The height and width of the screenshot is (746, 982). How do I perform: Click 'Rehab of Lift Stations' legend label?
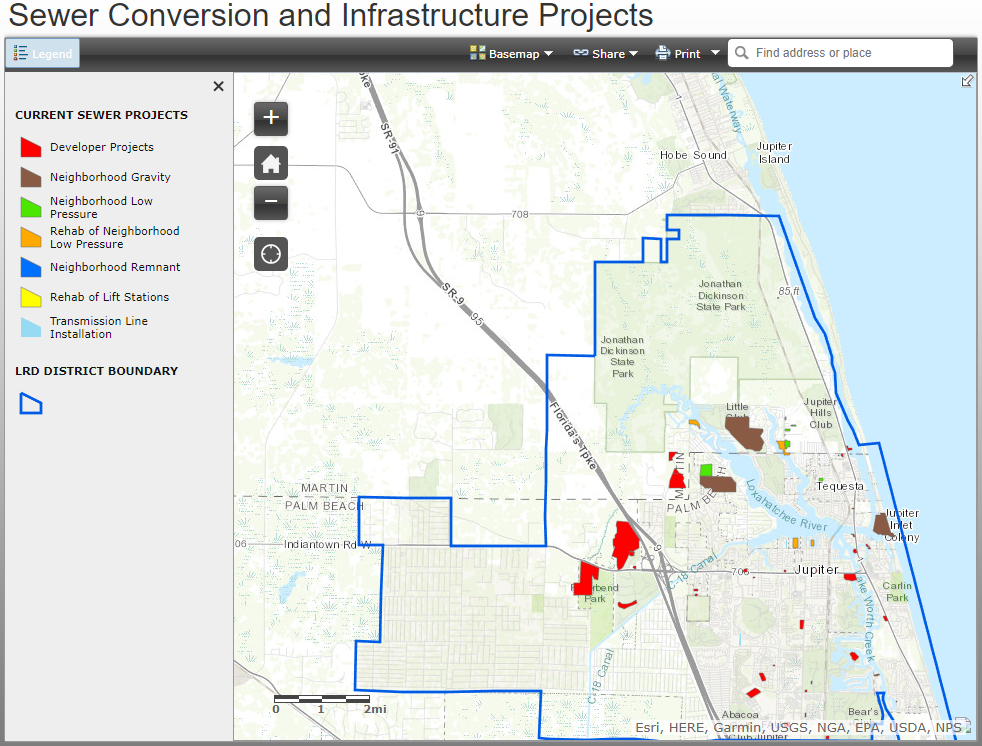click(x=110, y=298)
